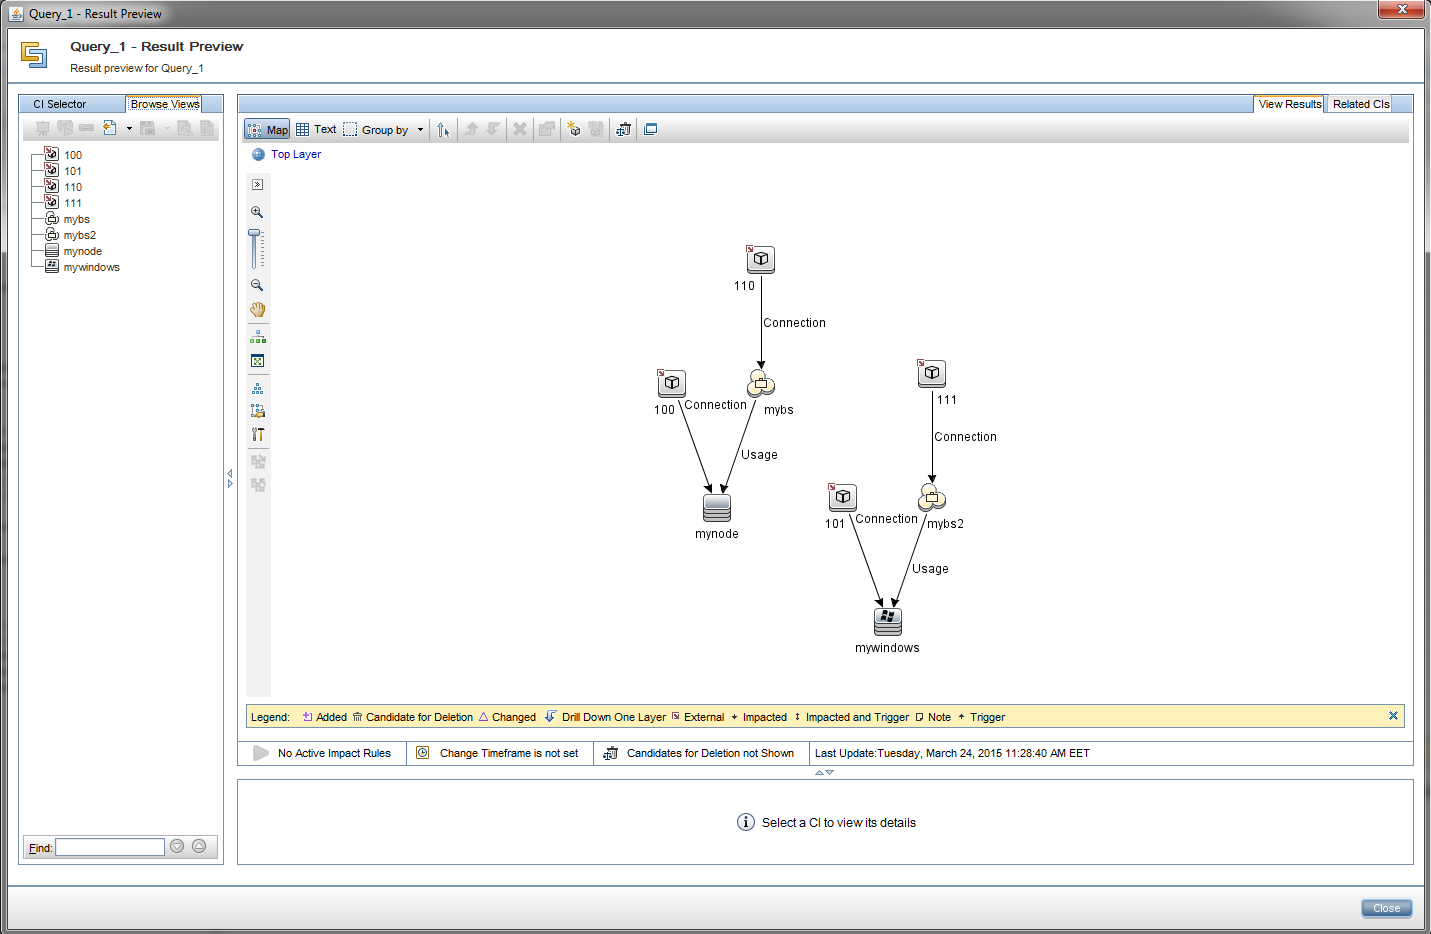Select mynode in the CI tree
This screenshot has height=934, width=1431.
(x=82, y=251)
